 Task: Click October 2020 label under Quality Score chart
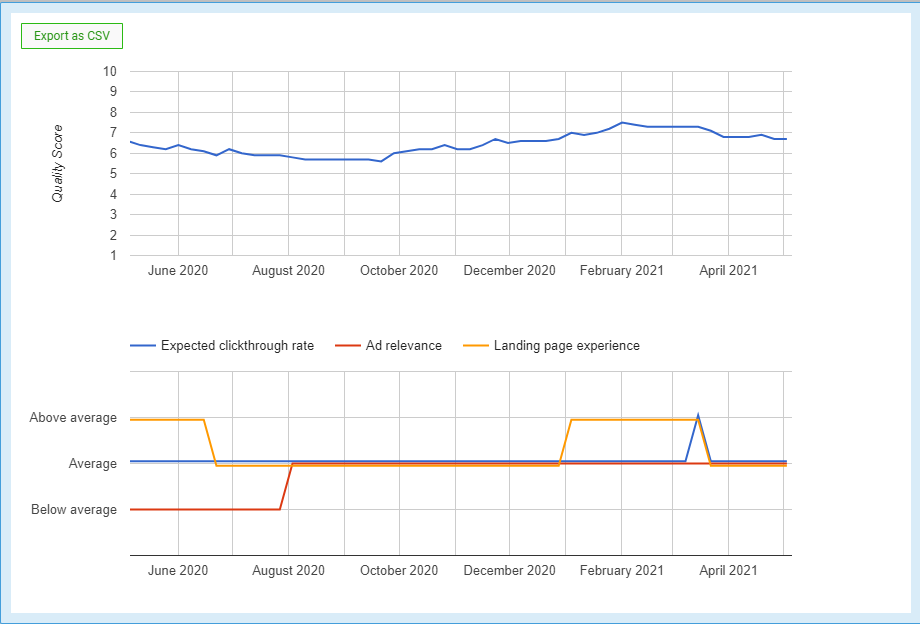399,271
